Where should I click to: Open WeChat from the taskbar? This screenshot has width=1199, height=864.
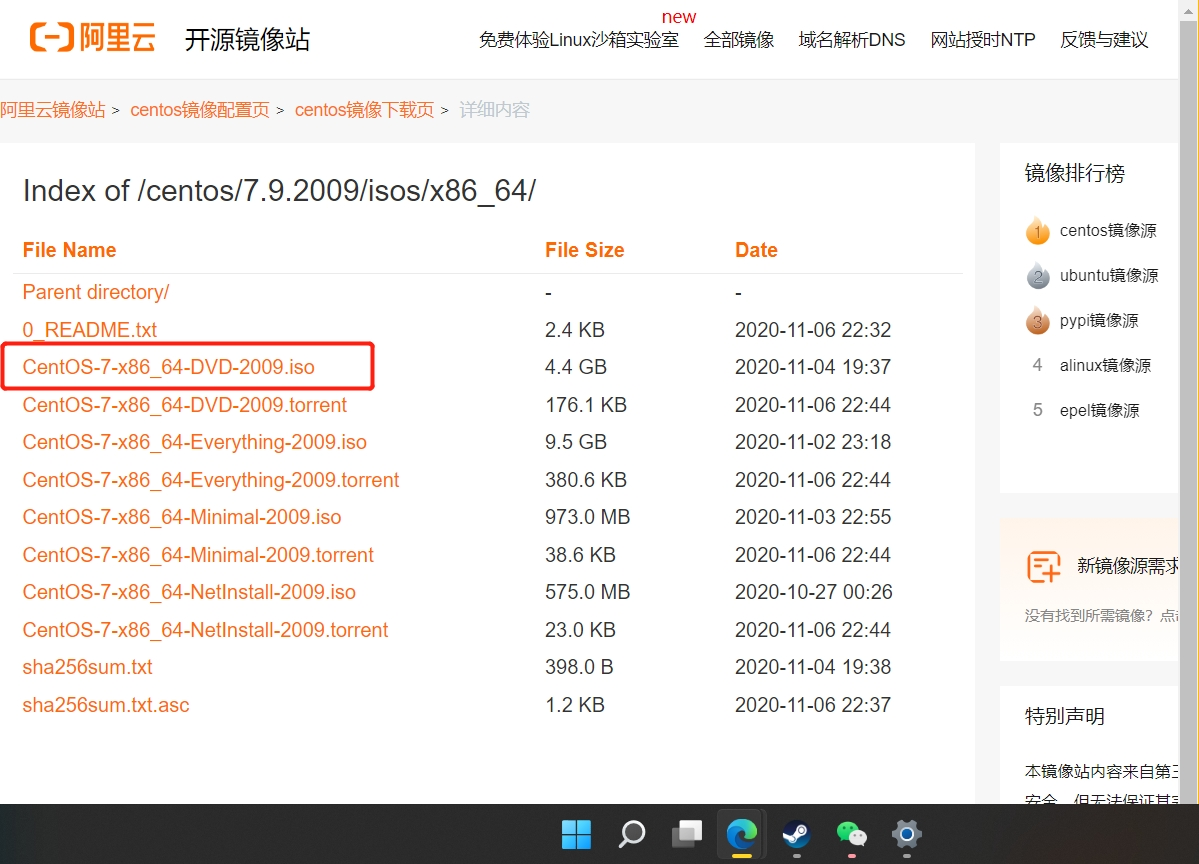(x=851, y=833)
